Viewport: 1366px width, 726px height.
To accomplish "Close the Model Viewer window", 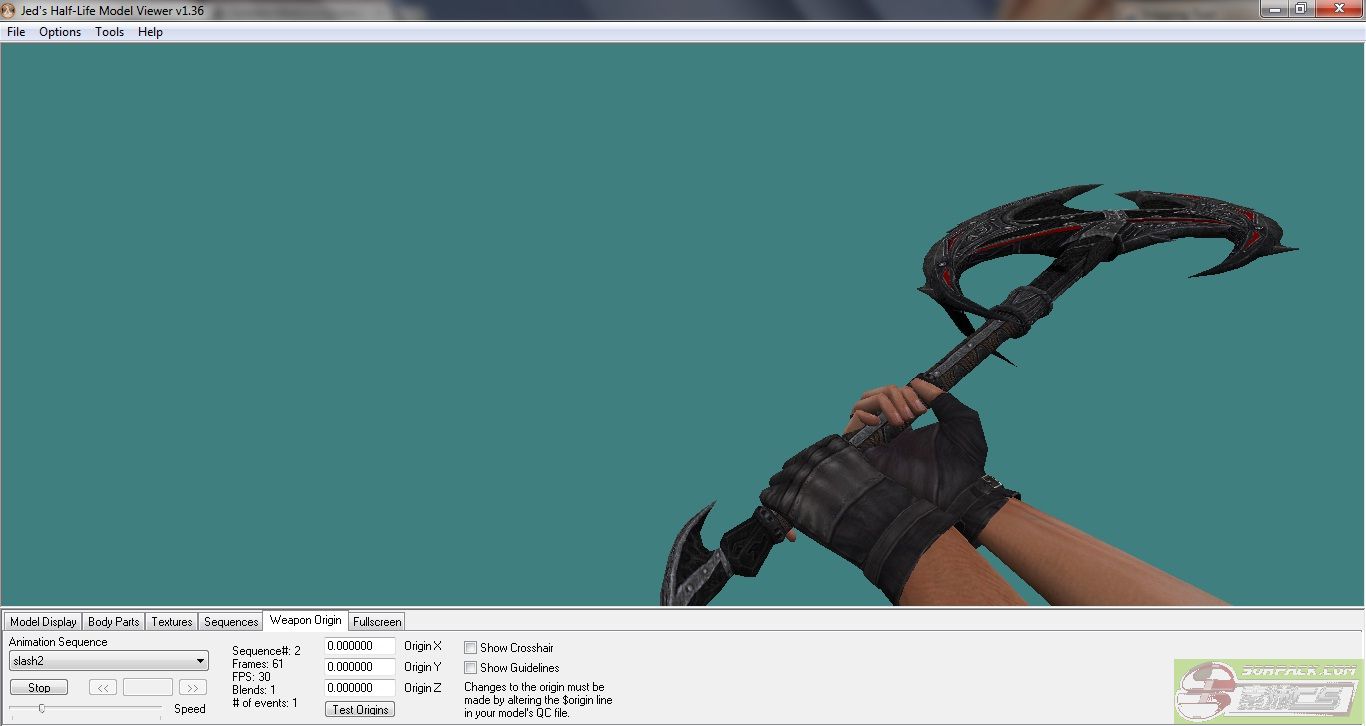I will (1339, 8).
